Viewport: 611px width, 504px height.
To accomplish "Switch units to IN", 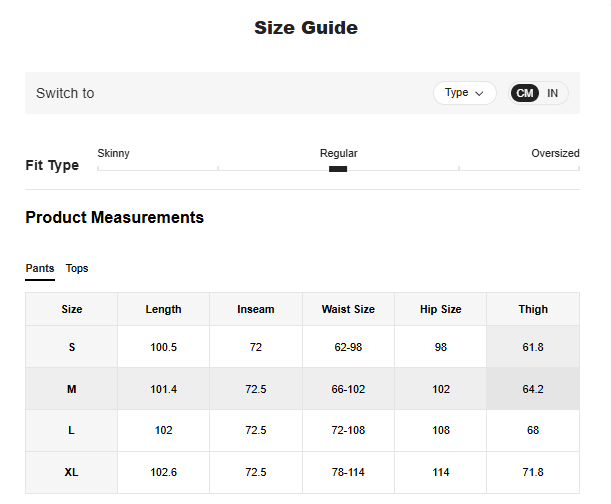I will coord(552,93).
